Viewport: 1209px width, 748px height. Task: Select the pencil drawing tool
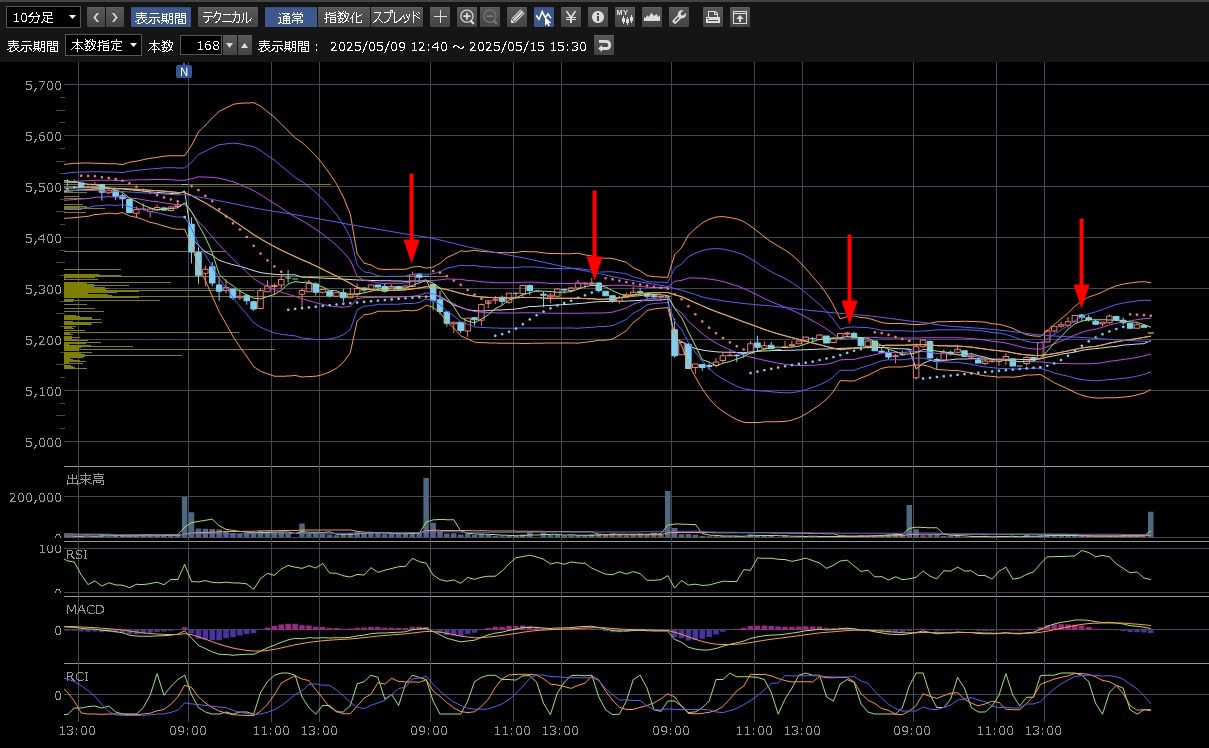point(517,17)
